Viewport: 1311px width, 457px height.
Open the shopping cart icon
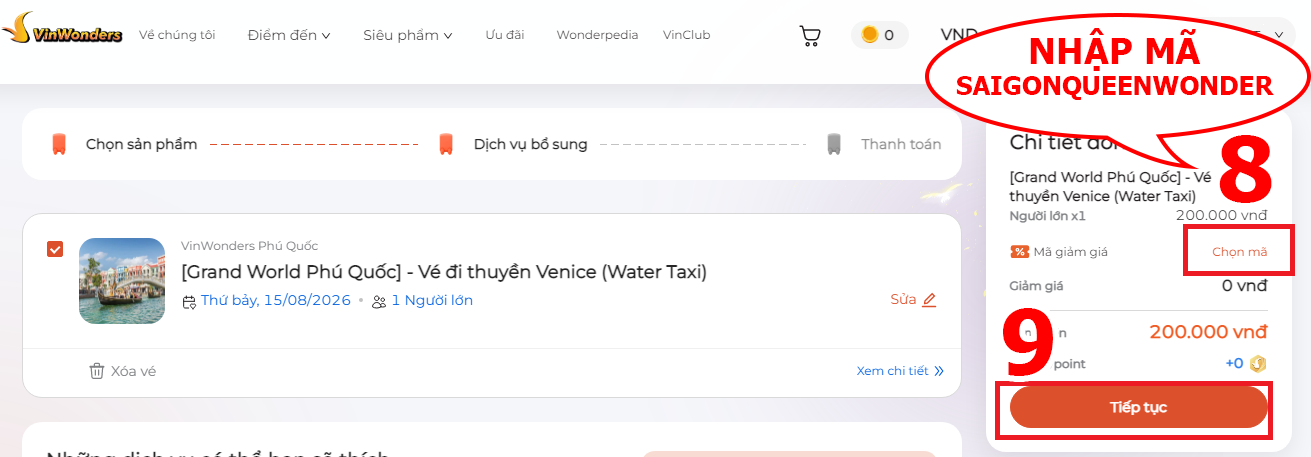pyautogui.click(x=809, y=36)
